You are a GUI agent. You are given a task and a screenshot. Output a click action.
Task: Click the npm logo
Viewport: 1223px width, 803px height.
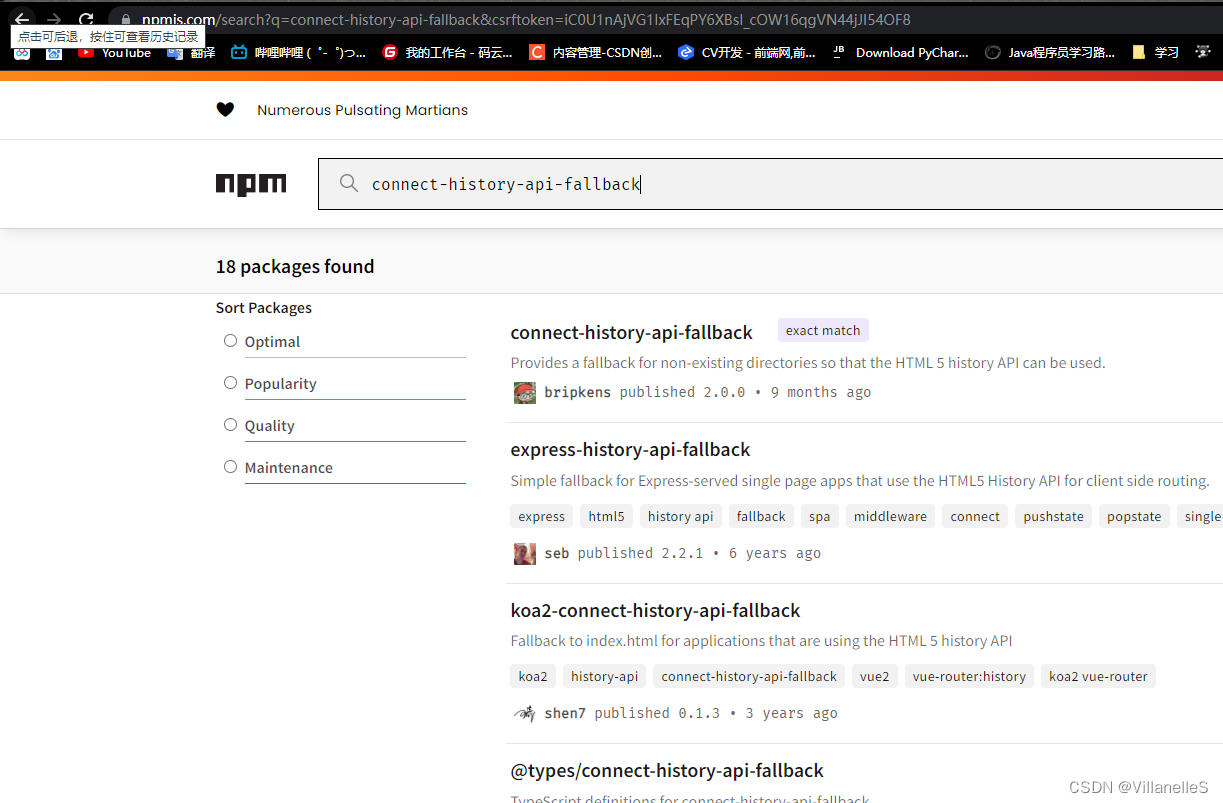tap(251, 184)
